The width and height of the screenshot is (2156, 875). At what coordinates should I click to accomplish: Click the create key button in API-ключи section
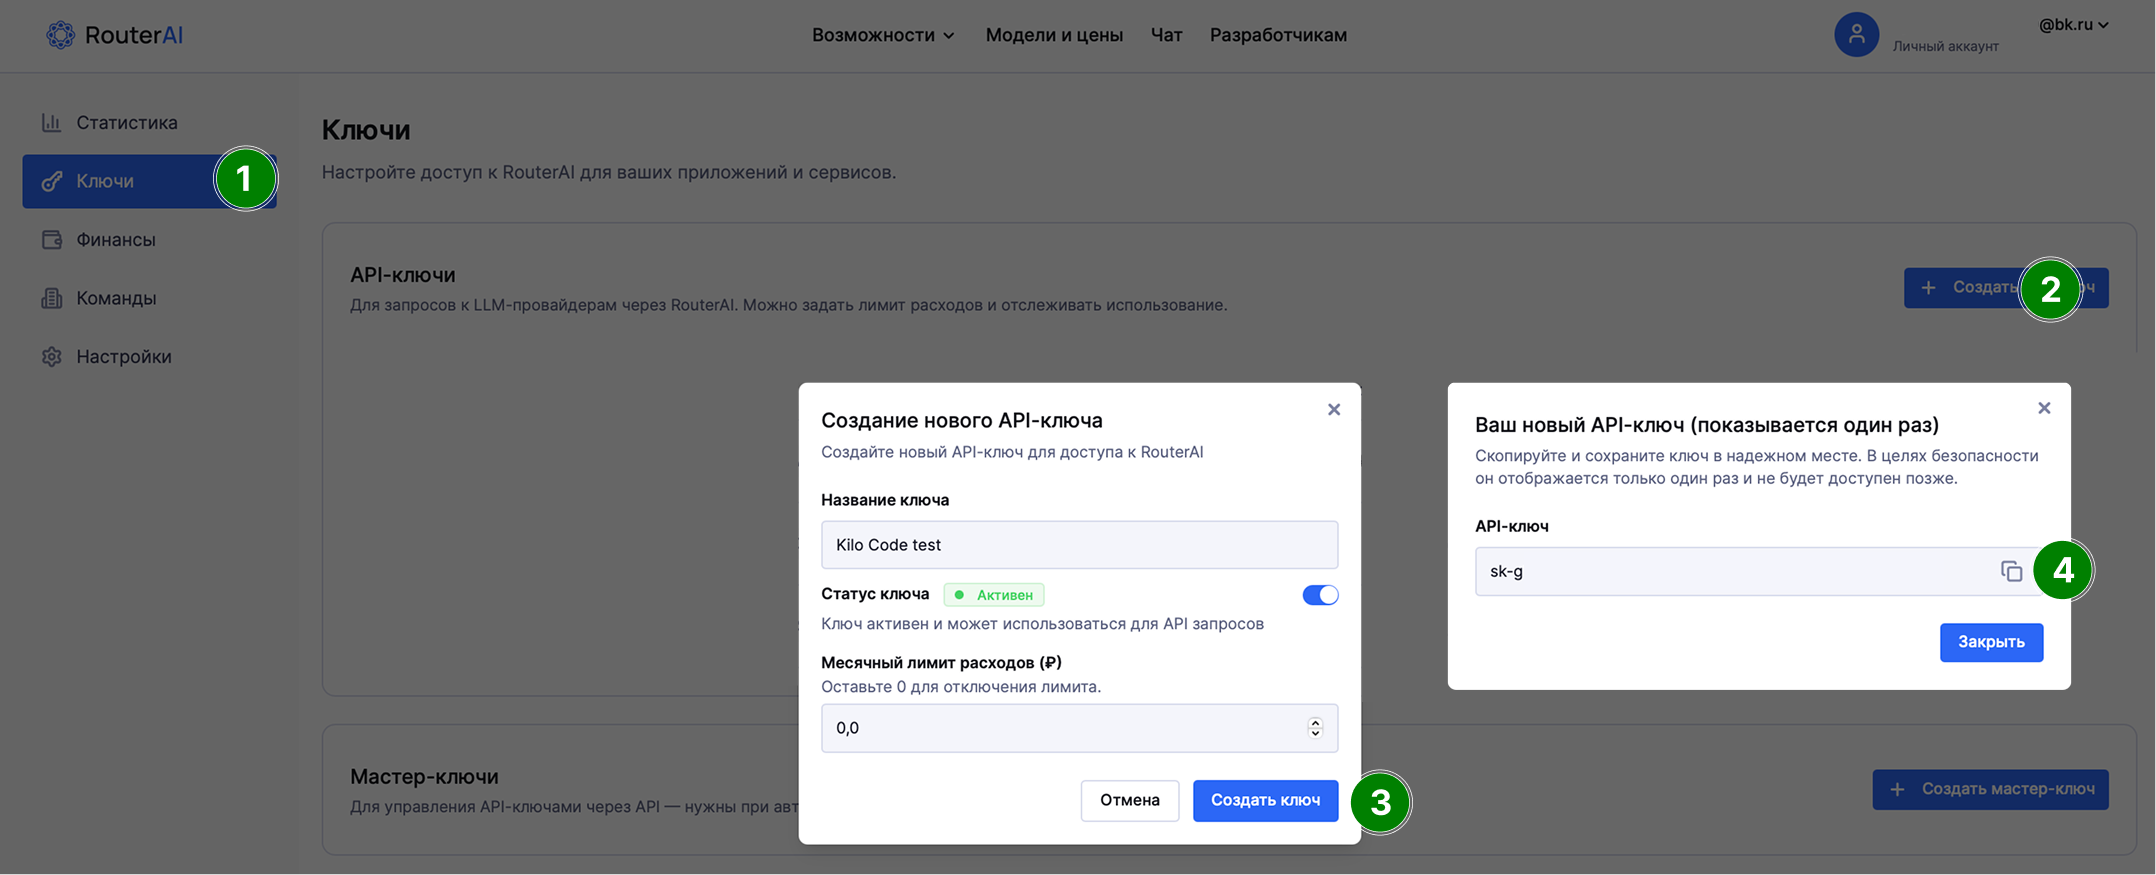(2006, 288)
